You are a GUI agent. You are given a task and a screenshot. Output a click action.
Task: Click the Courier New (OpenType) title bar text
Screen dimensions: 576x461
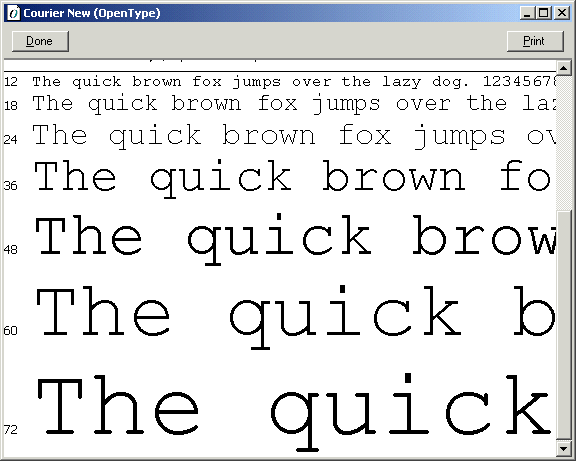[92, 13]
